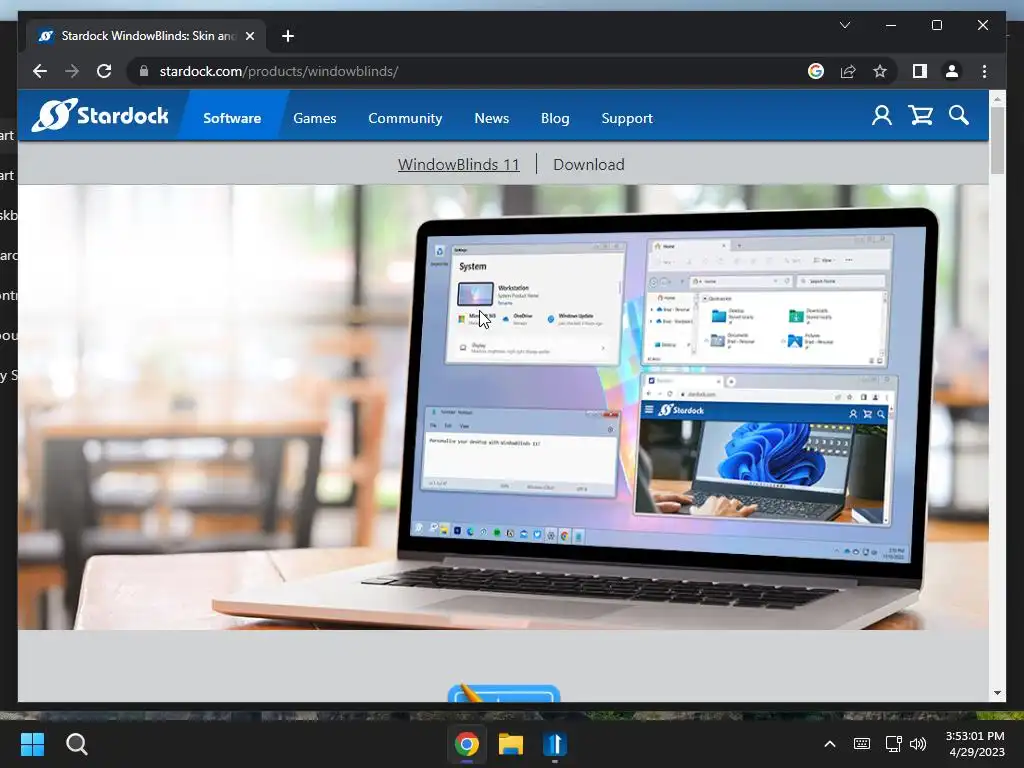Click the blue app icon next to File Explorer

coord(554,744)
